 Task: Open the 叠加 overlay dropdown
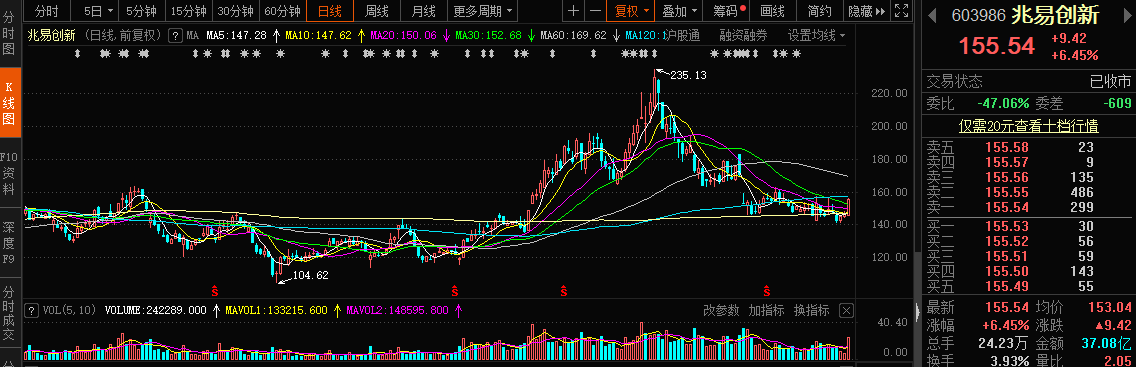[680, 11]
